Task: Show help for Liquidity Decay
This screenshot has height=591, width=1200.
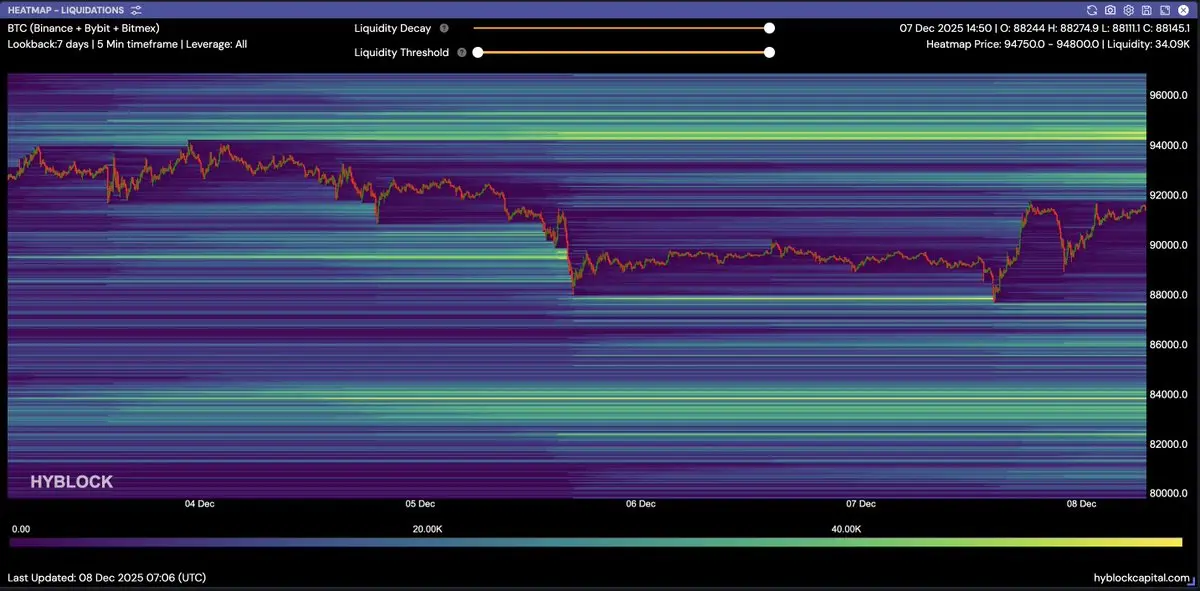Action: point(444,29)
